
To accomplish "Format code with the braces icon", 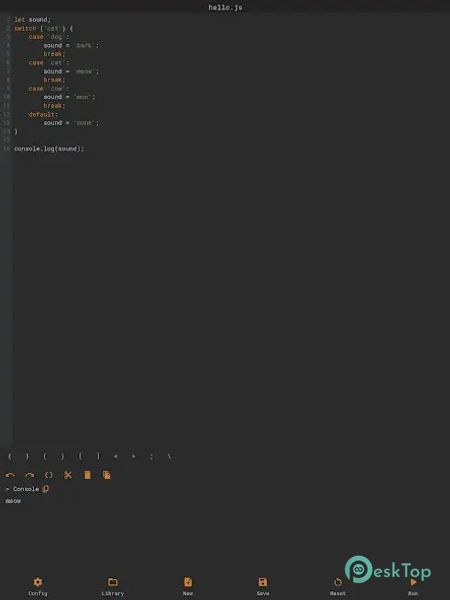I will click(x=49, y=475).
